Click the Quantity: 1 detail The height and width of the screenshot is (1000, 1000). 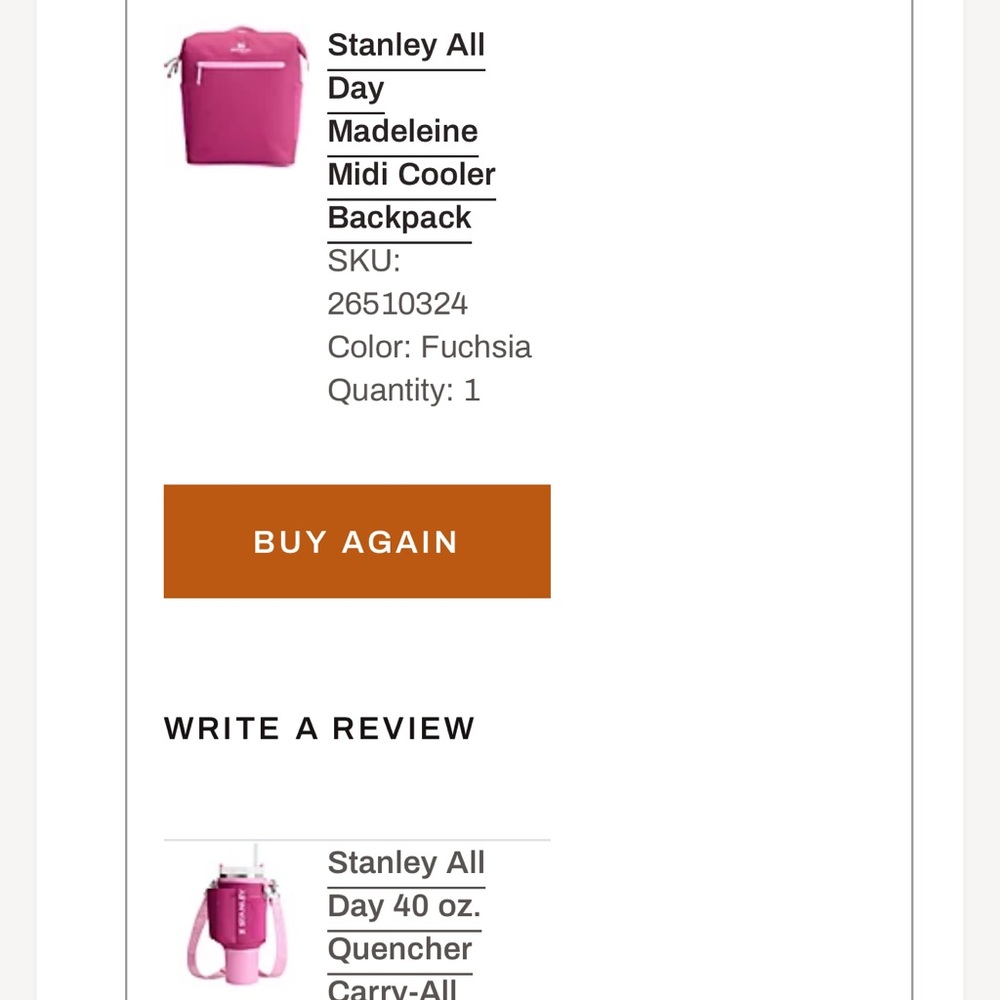[404, 390]
